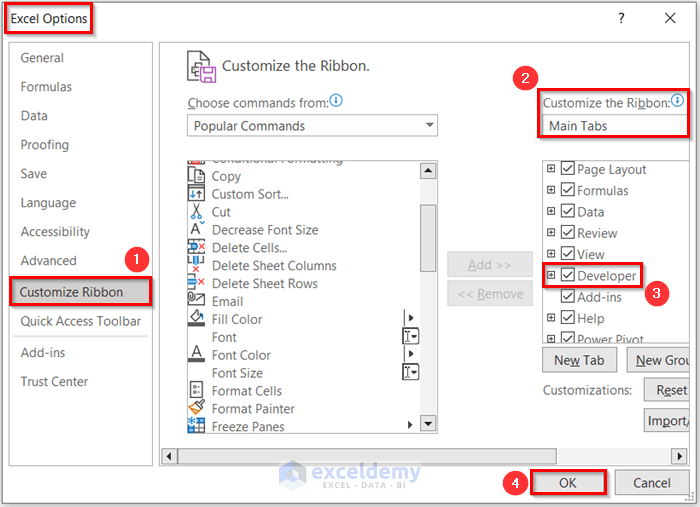
Task: Click the Font Size combo box indicator icon
Action: [x=411, y=372]
